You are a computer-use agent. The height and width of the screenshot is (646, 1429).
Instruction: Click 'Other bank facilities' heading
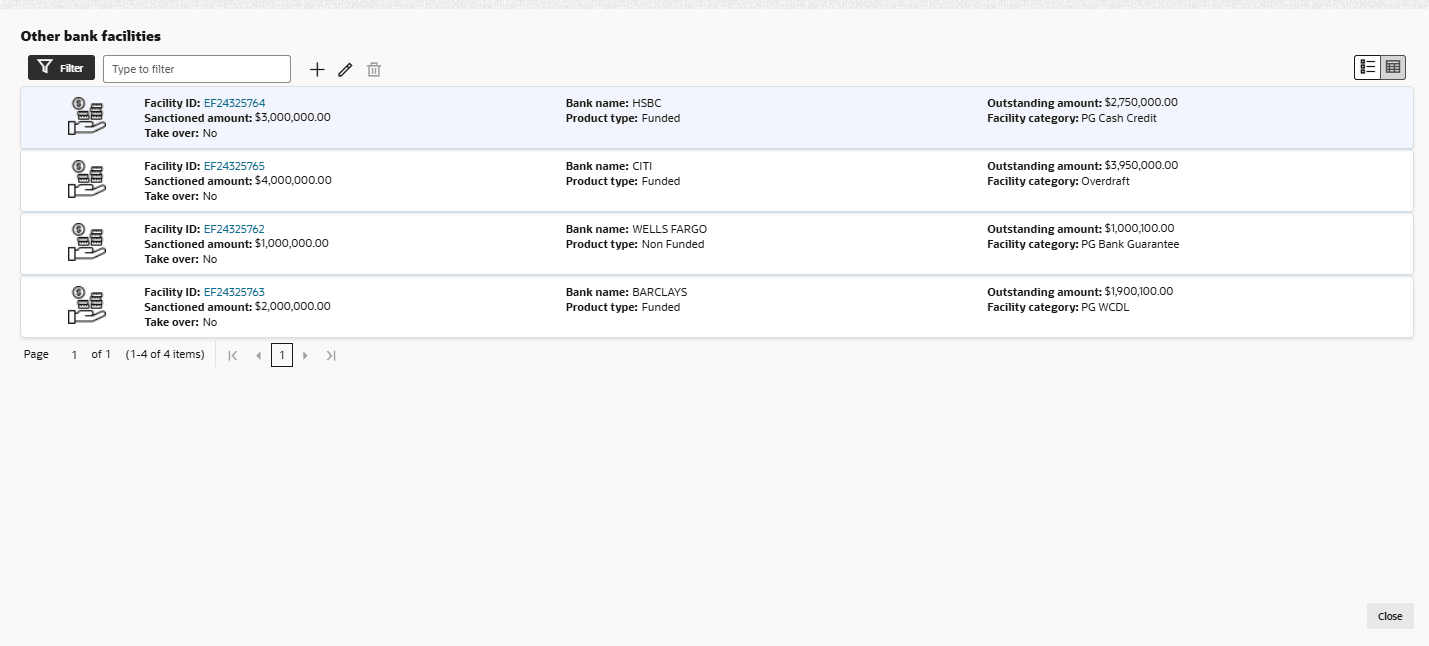(91, 36)
